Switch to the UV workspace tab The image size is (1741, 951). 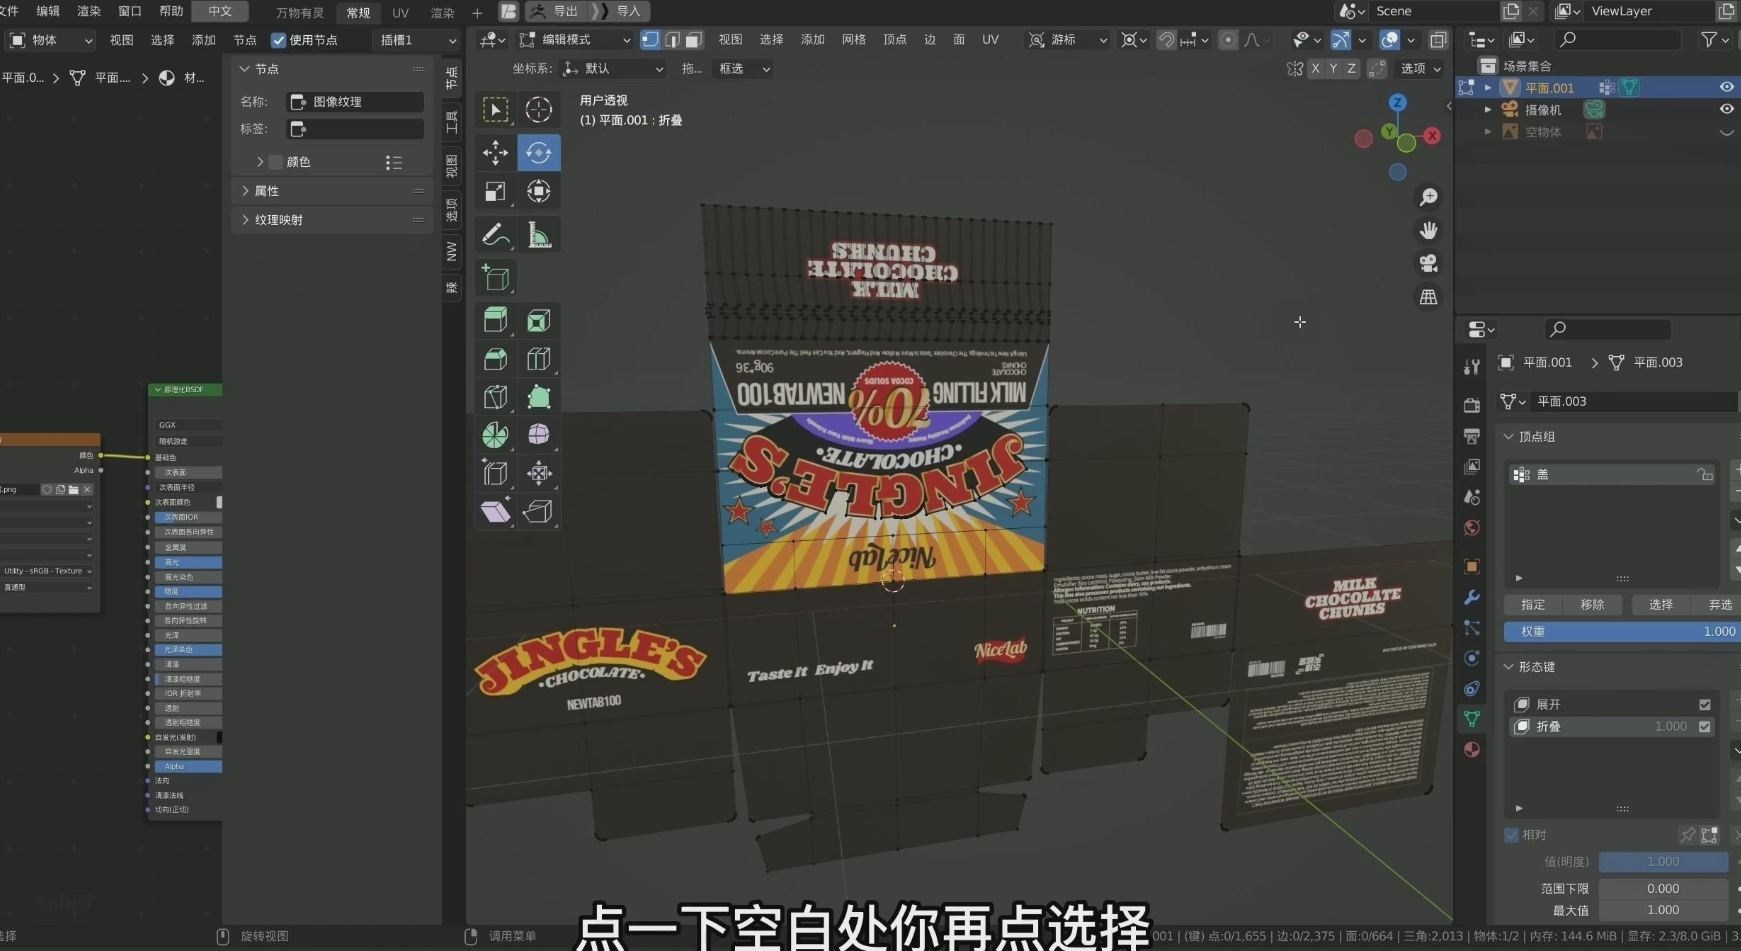[400, 13]
